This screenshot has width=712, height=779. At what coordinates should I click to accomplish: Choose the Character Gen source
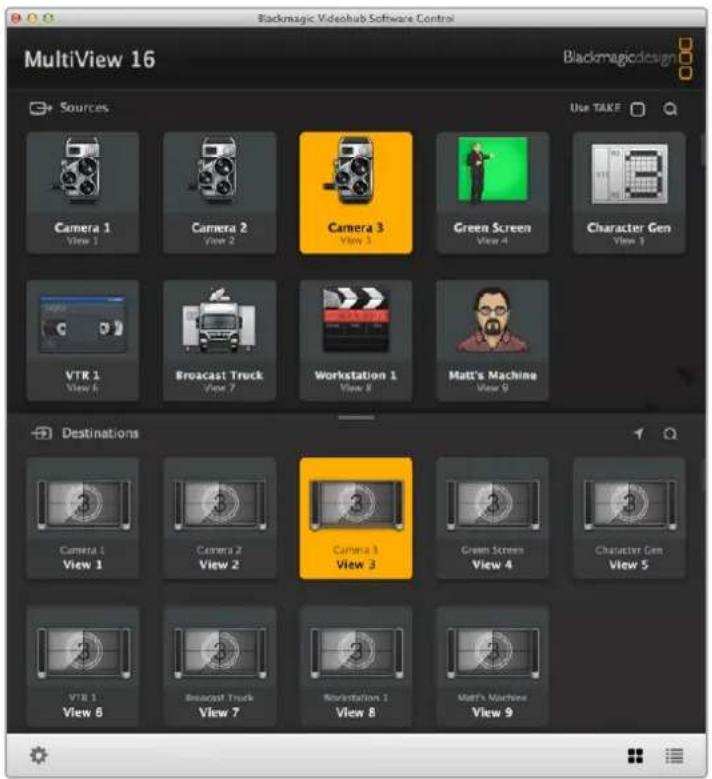[x=629, y=193]
